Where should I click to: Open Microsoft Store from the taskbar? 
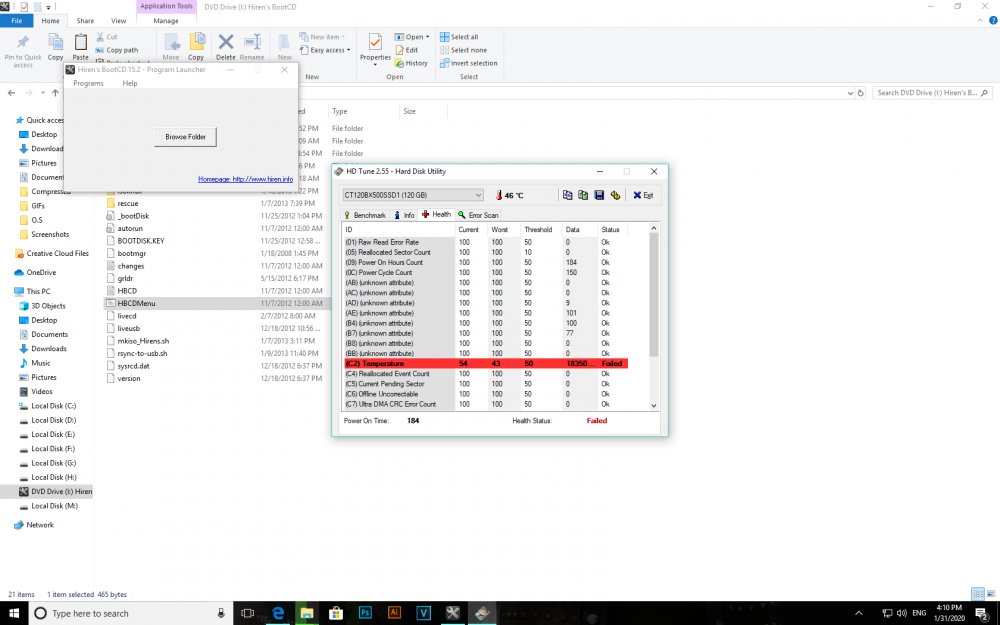[336, 614]
